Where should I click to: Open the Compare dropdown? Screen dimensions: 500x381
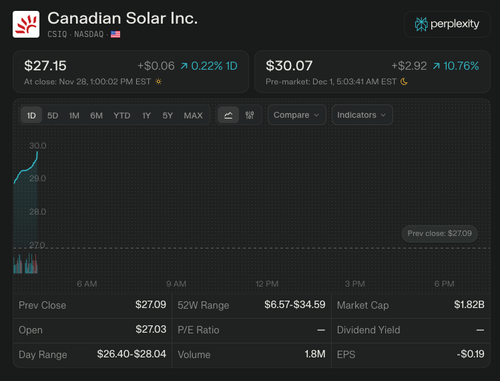pos(297,115)
